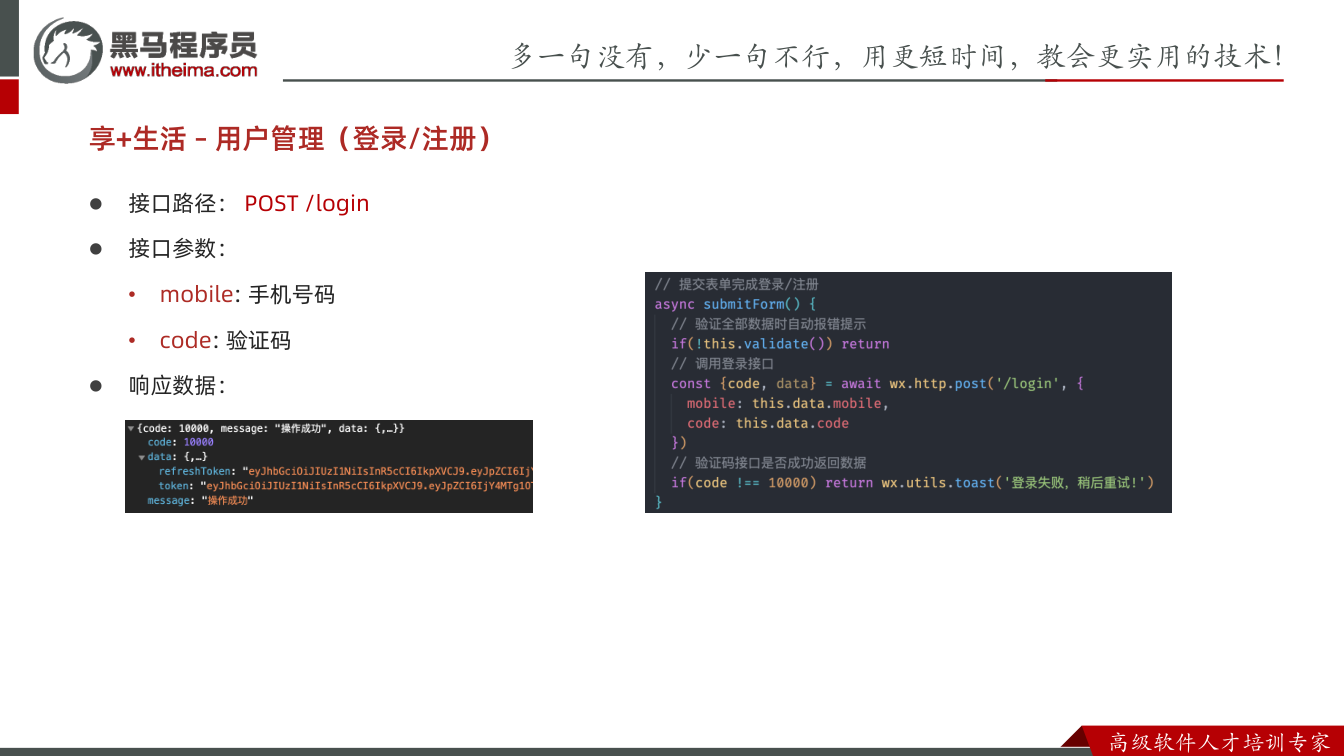This screenshot has height=756, width=1344.
Task: Click the async submitForm() code line
Action: [x=736, y=304]
